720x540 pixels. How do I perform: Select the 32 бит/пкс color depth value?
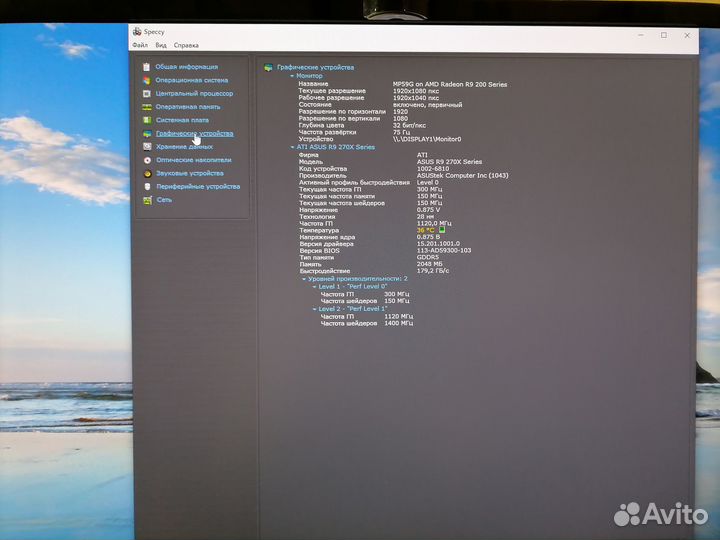pos(409,125)
